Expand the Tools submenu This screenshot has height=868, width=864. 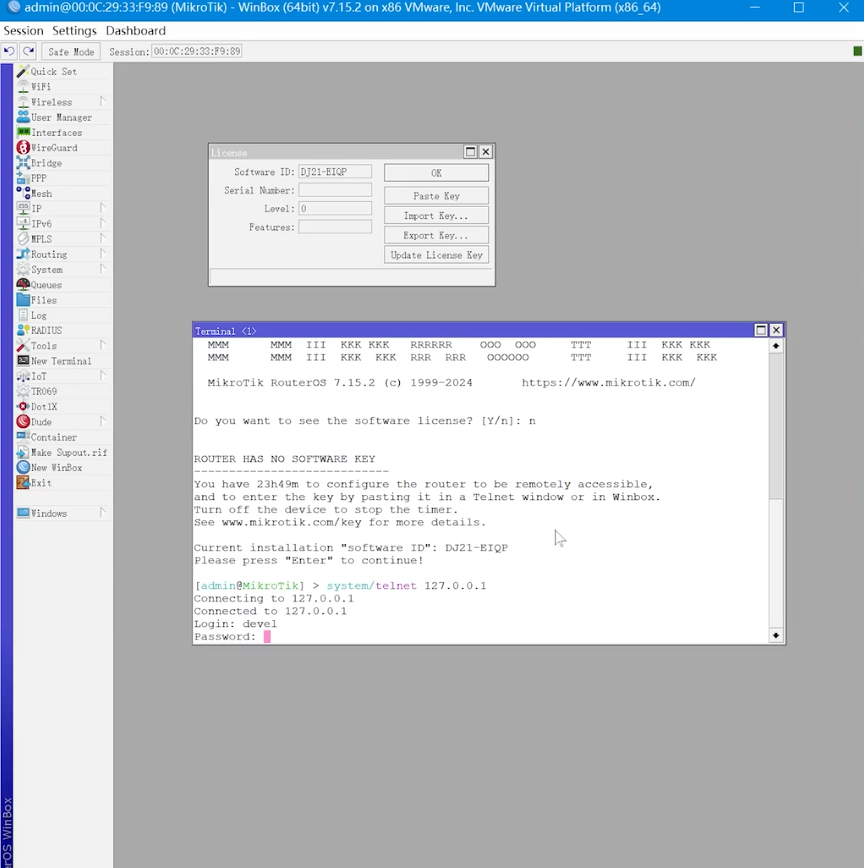tap(103, 345)
